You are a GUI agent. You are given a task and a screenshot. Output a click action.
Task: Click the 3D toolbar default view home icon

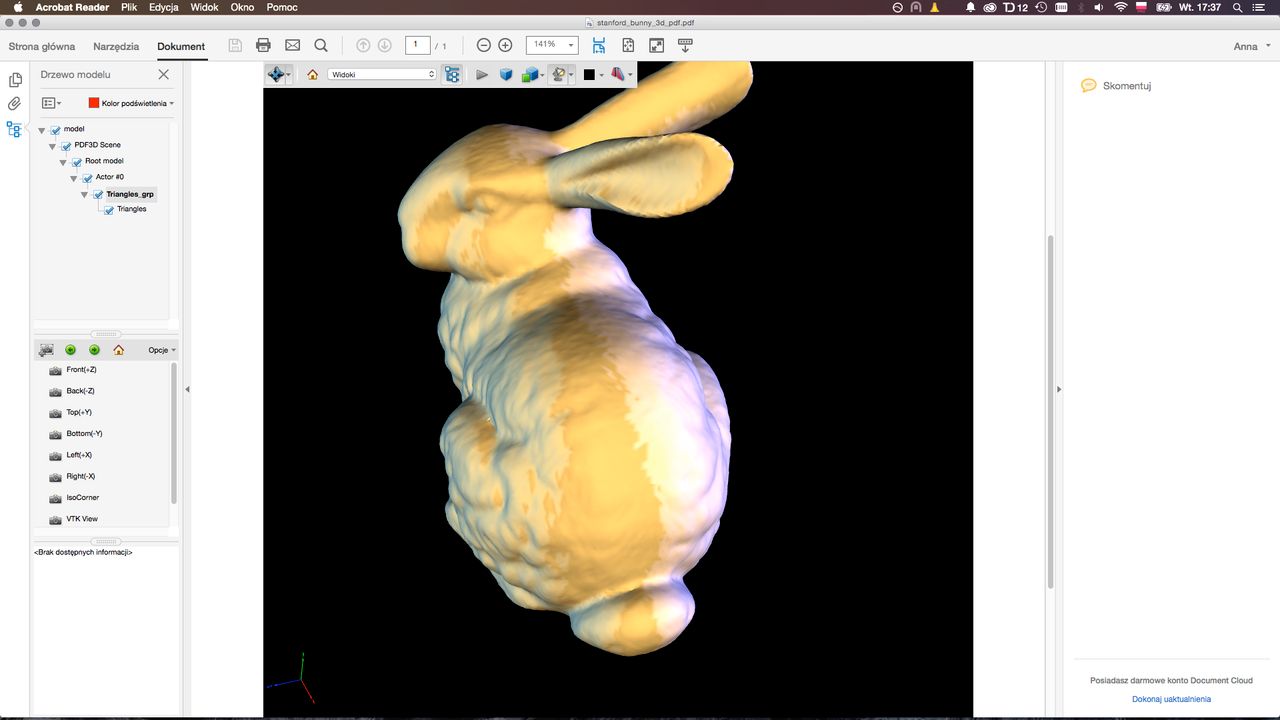313,74
